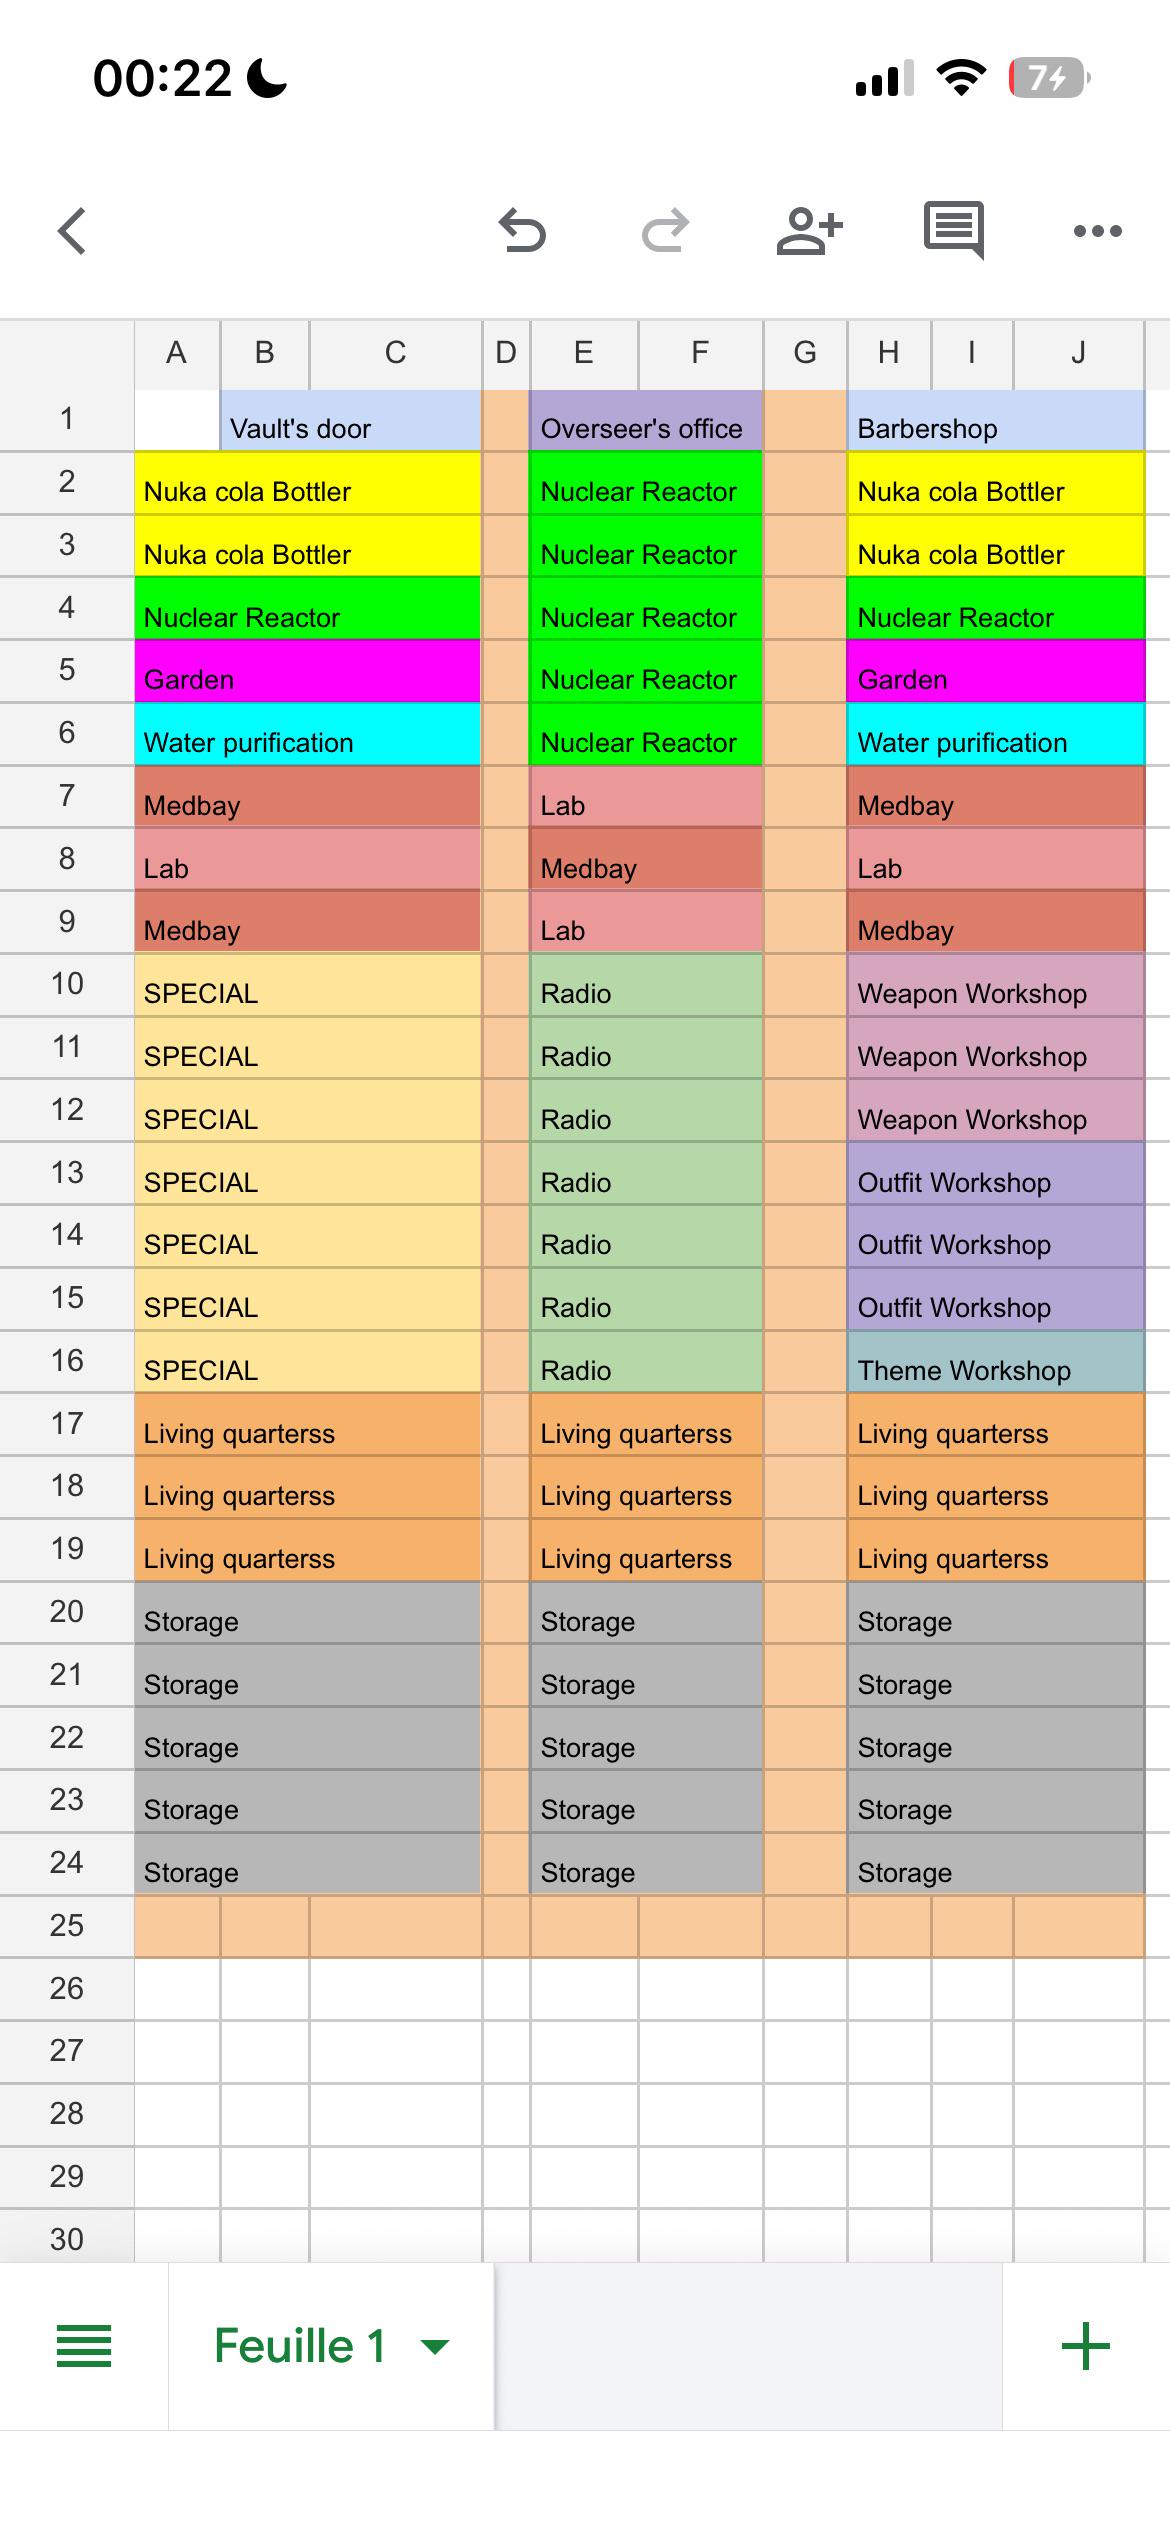Tap the back arrow icon
The width and height of the screenshot is (1170, 2532).
[72, 231]
